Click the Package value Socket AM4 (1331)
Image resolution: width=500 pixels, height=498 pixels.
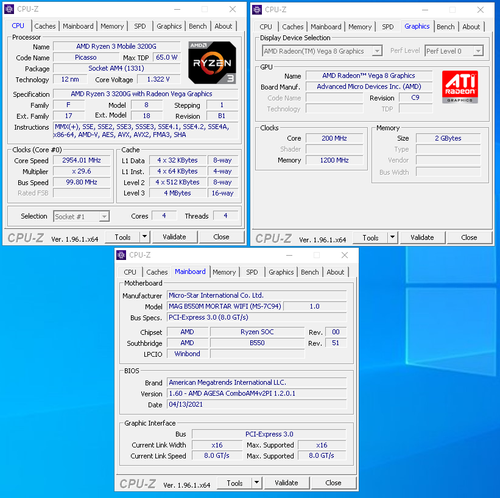pos(116,68)
